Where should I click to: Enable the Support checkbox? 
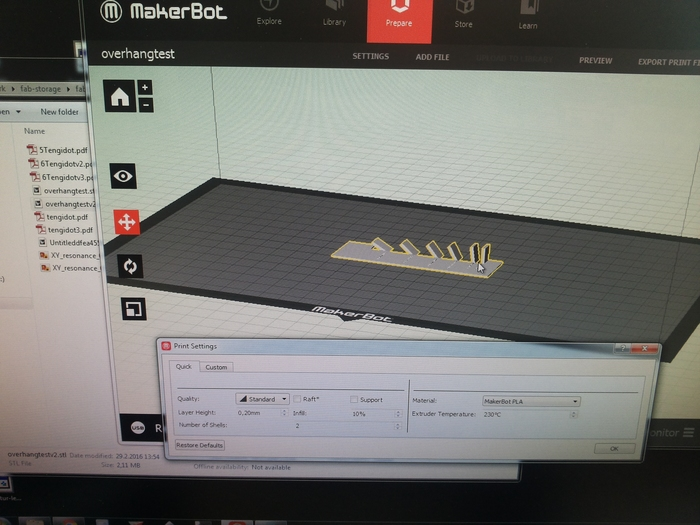(x=354, y=399)
